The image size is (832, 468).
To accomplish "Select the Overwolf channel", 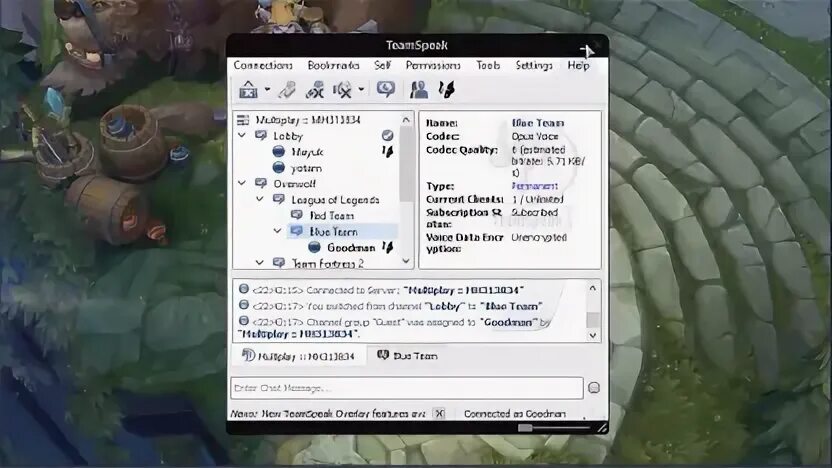I will [294, 184].
